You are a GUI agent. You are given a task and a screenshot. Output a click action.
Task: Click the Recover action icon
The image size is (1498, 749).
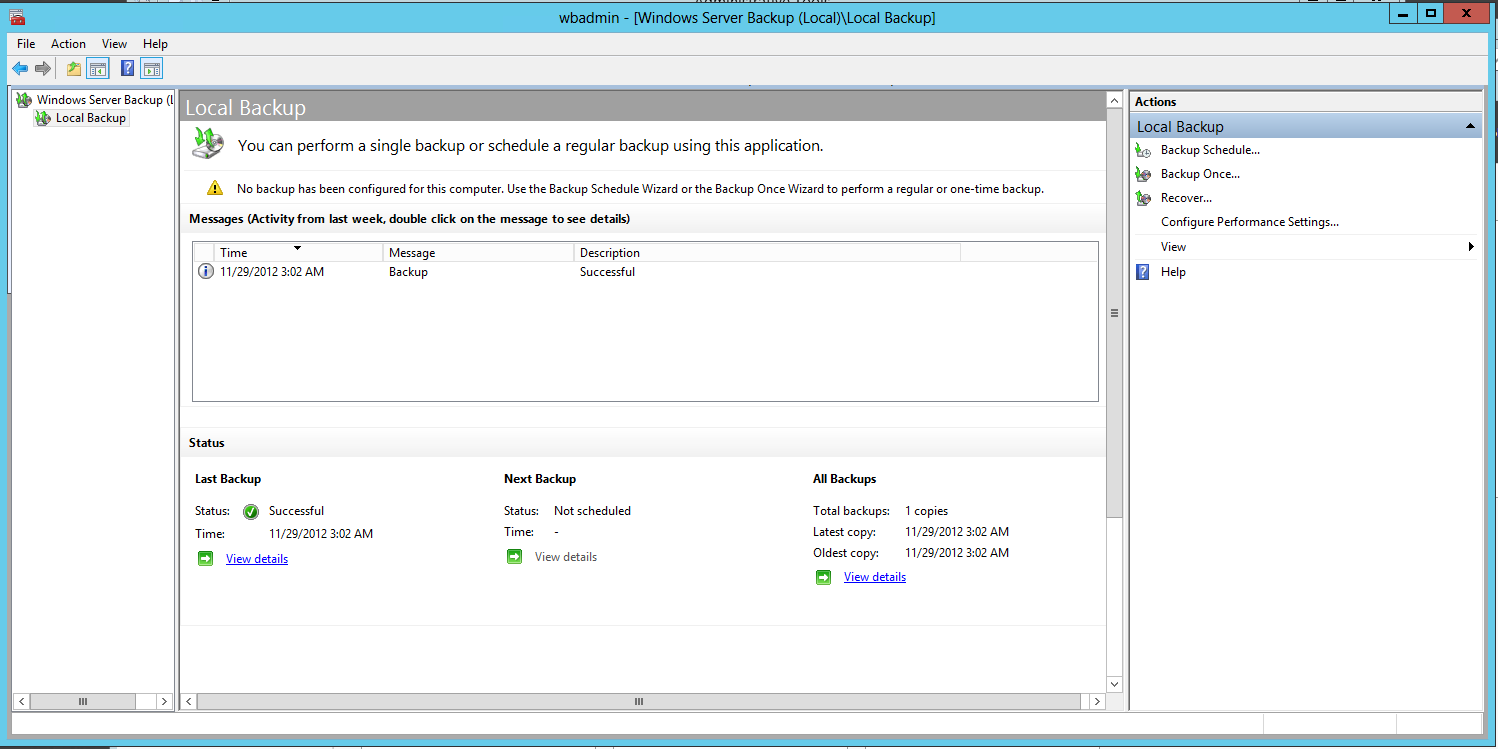(1144, 198)
